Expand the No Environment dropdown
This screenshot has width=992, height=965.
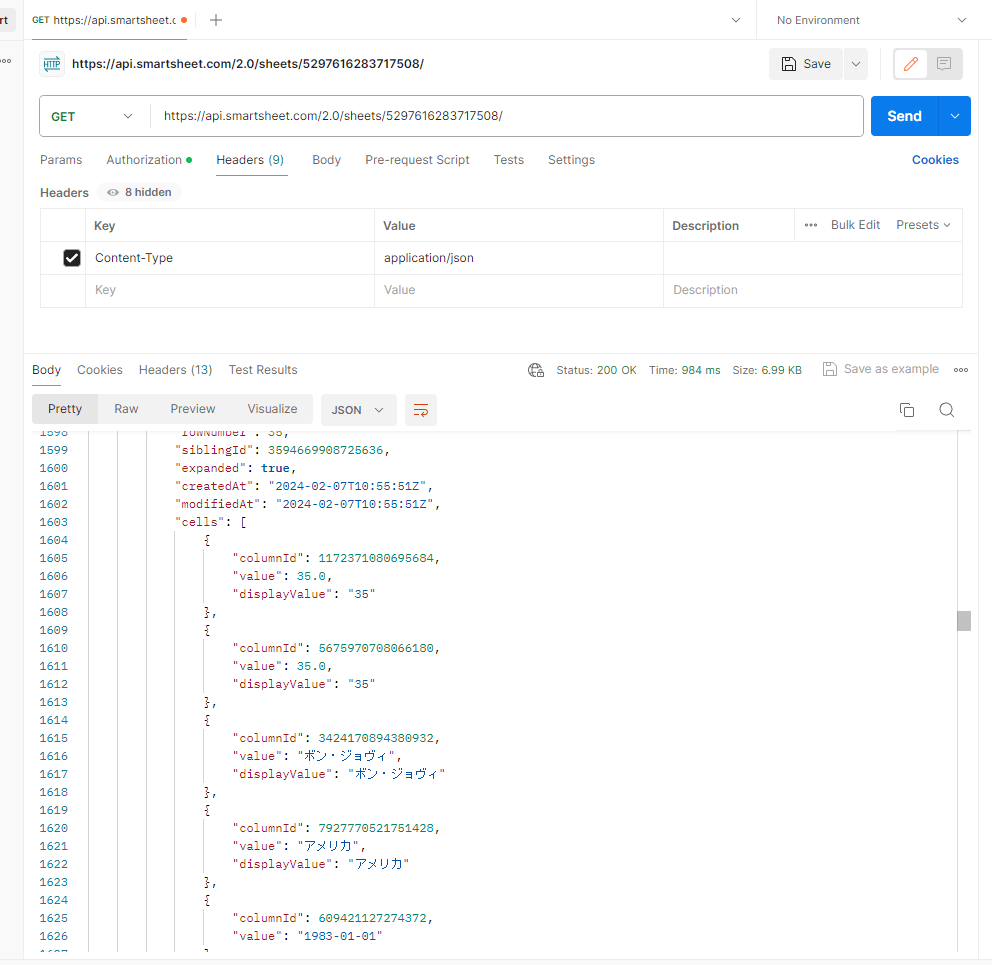tap(872, 20)
